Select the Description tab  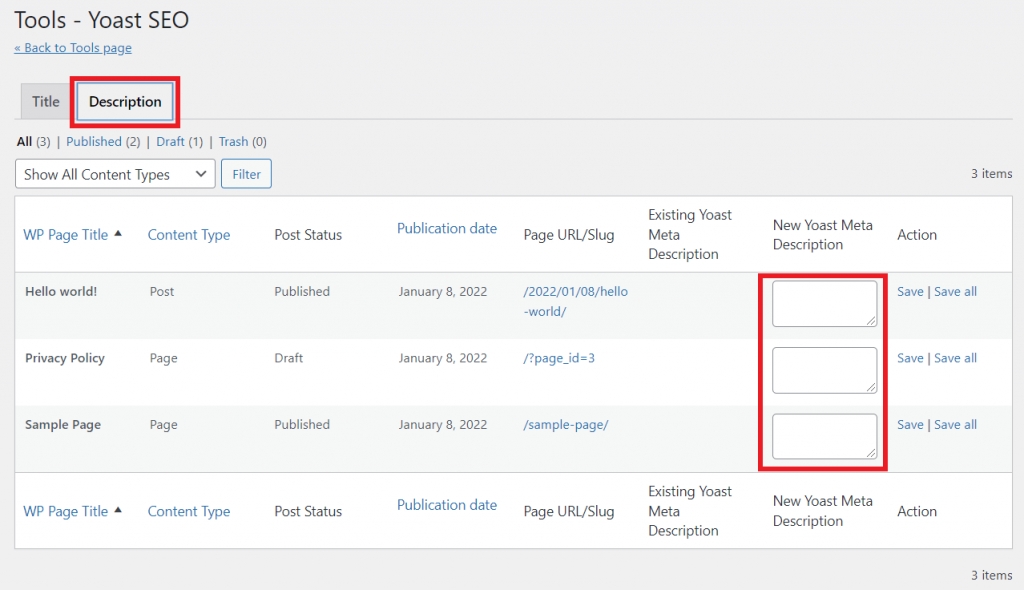tap(125, 101)
